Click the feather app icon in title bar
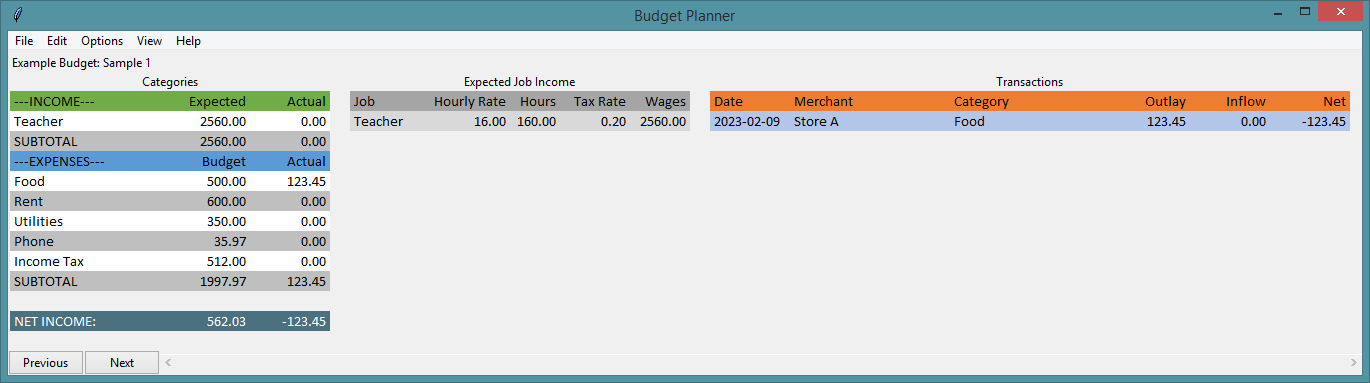The height and width of the screenshot is (383, 1370). point(19,16)
